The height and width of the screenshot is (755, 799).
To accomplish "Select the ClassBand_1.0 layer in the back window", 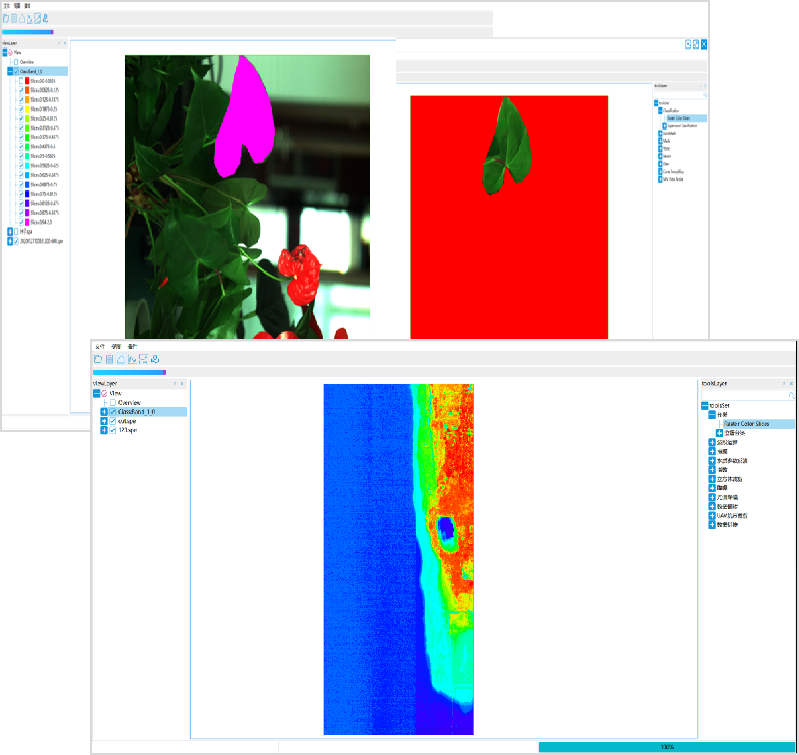I will coord(40,71).
